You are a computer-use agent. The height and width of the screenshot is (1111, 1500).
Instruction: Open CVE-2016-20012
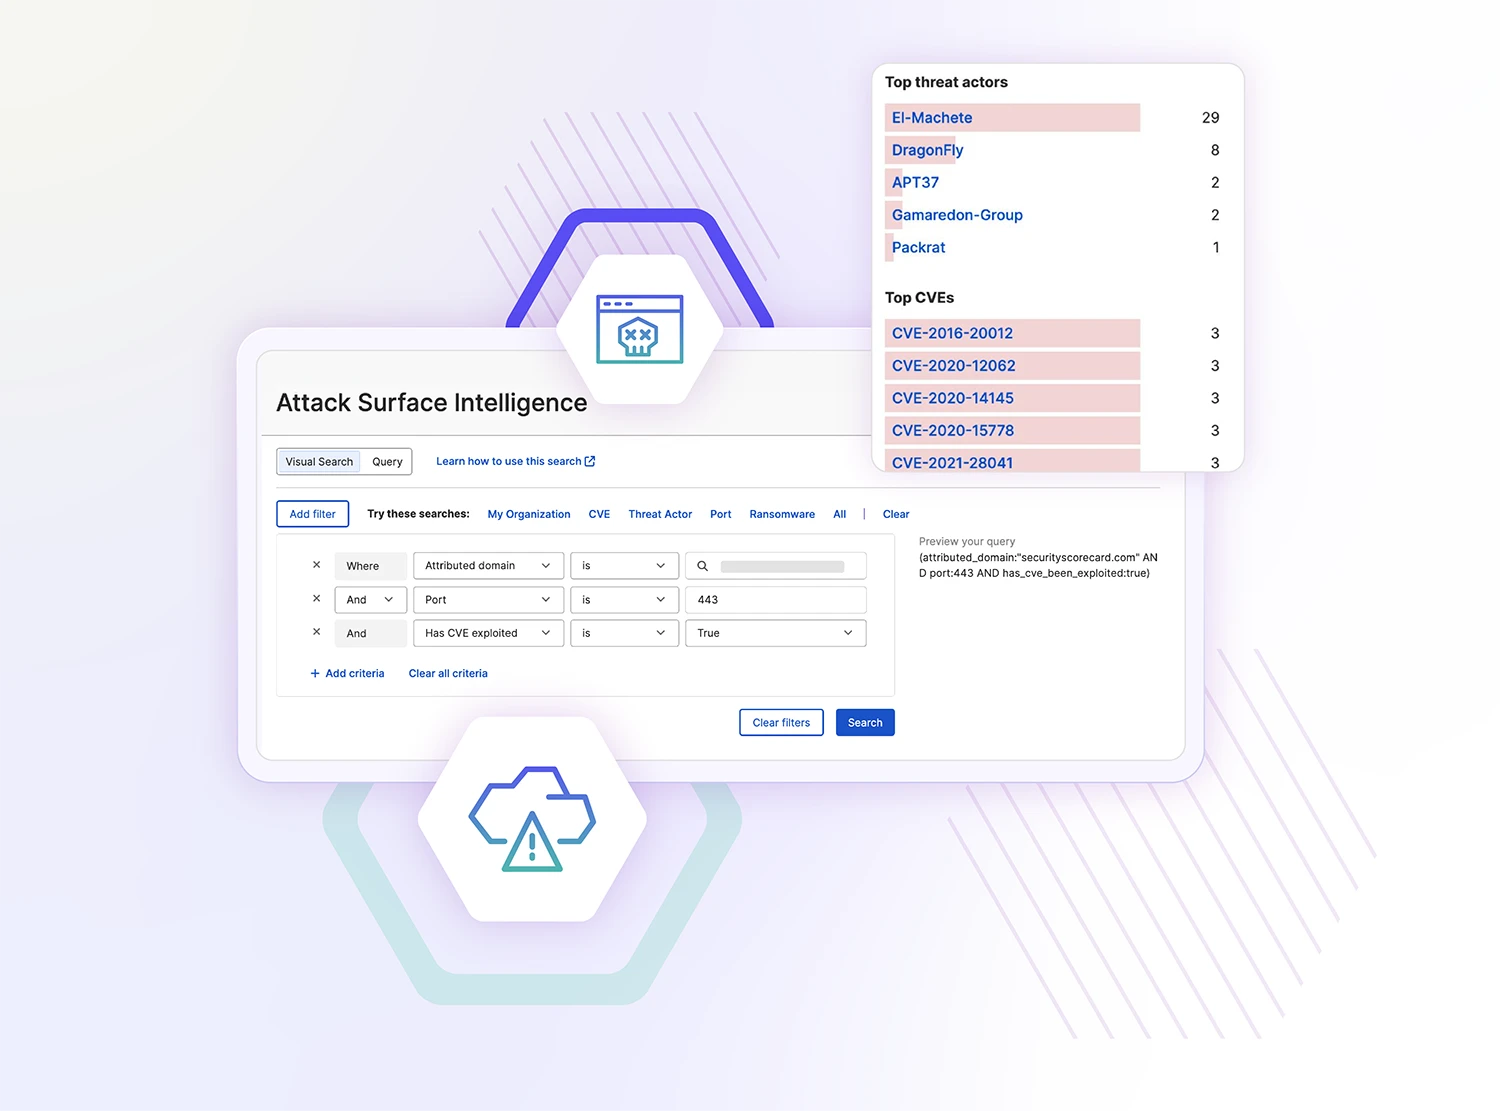[x=952, y=333]
